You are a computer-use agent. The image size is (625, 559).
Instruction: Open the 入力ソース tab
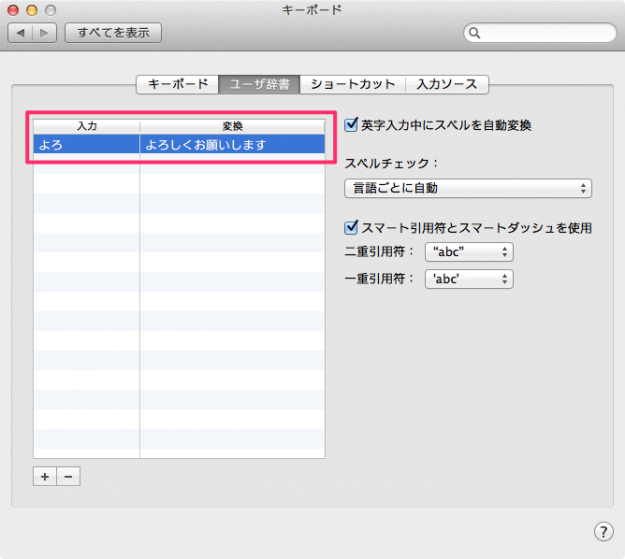(447, 84)
